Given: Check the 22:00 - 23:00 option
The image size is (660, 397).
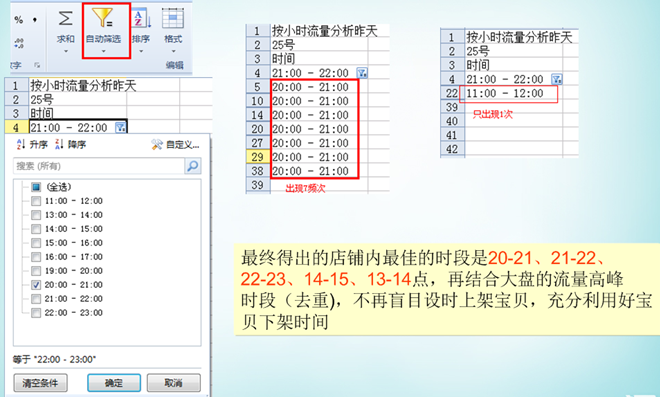Looking at the screenshot, I should pos(36,313).
